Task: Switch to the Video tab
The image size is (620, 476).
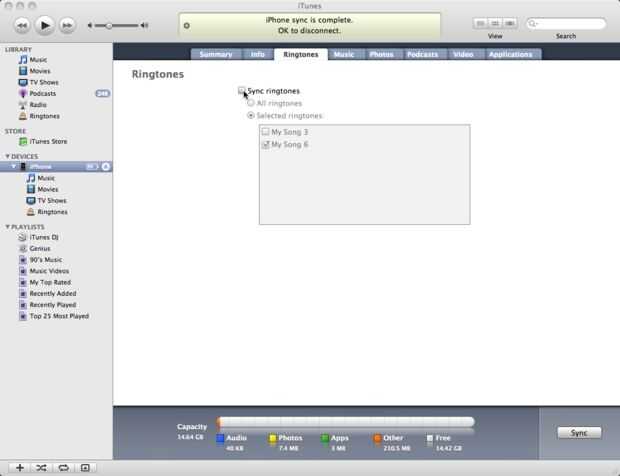Action: [x=463, y=55]
